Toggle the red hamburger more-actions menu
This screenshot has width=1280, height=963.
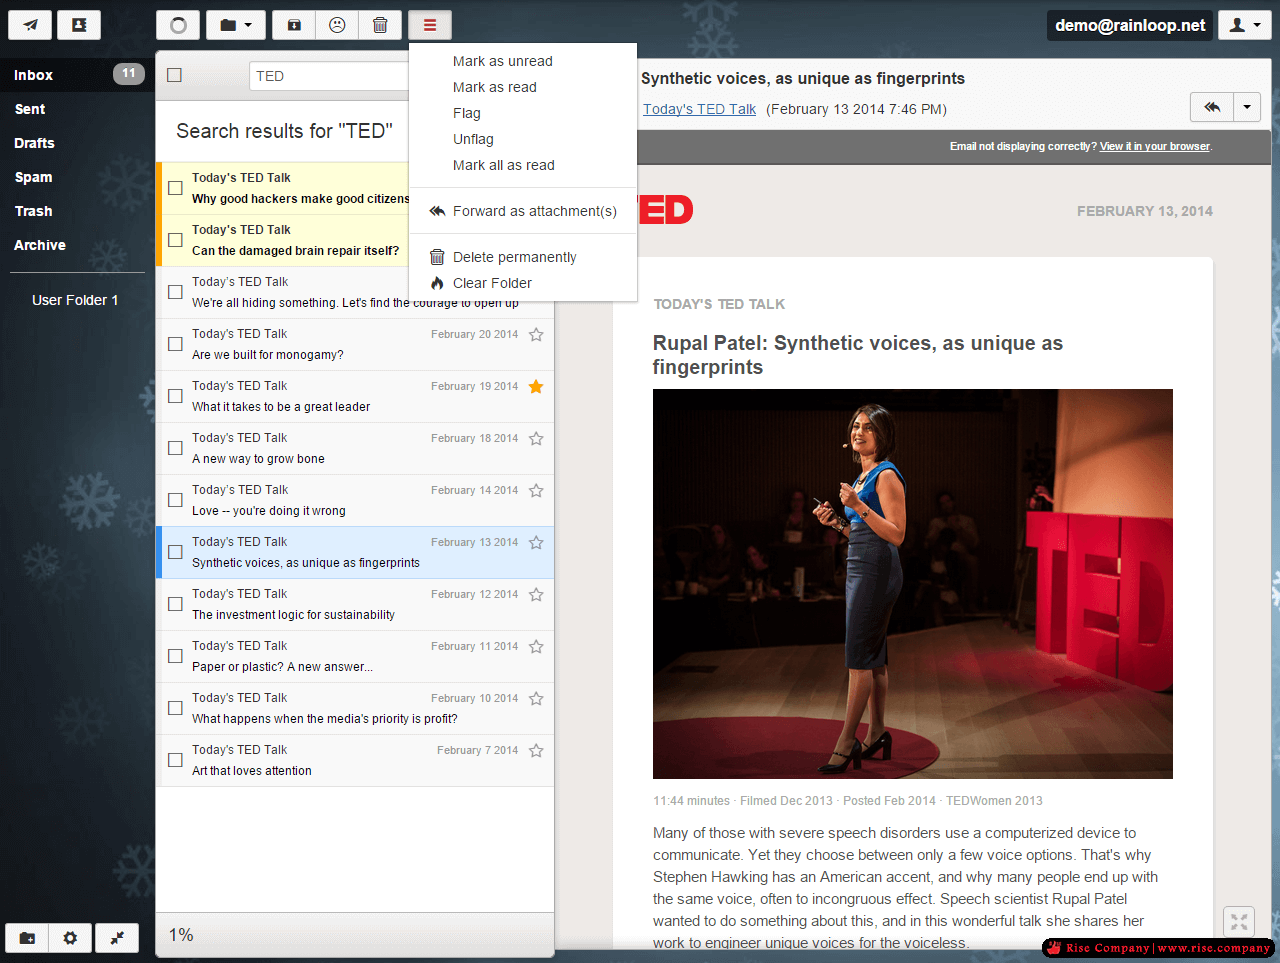[x=430, y=25]
